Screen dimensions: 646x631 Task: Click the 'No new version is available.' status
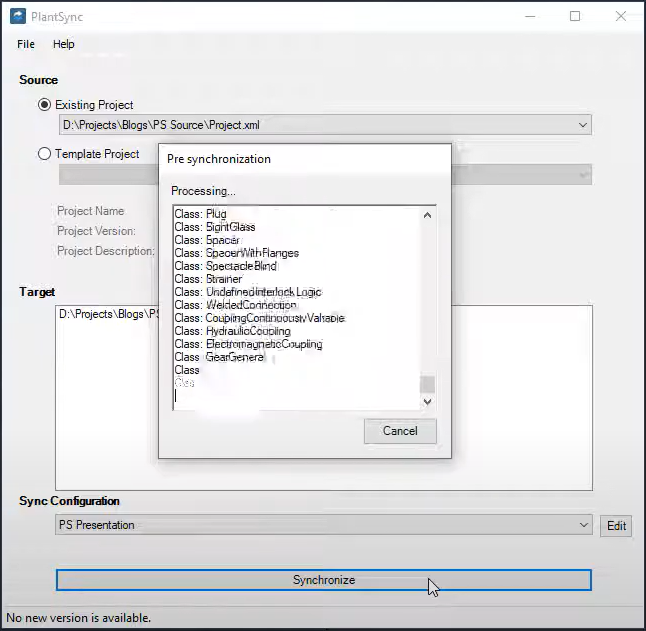pos(79,618)
